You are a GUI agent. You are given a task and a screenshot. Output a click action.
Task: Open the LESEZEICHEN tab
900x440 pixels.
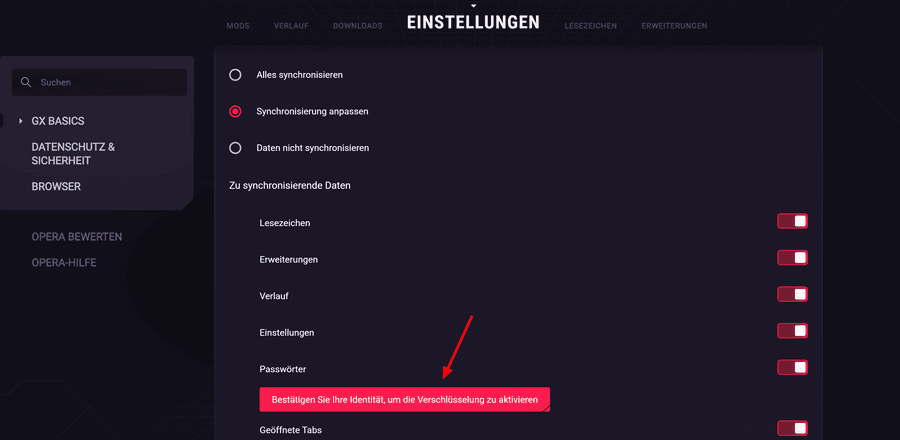coord(591,26)
